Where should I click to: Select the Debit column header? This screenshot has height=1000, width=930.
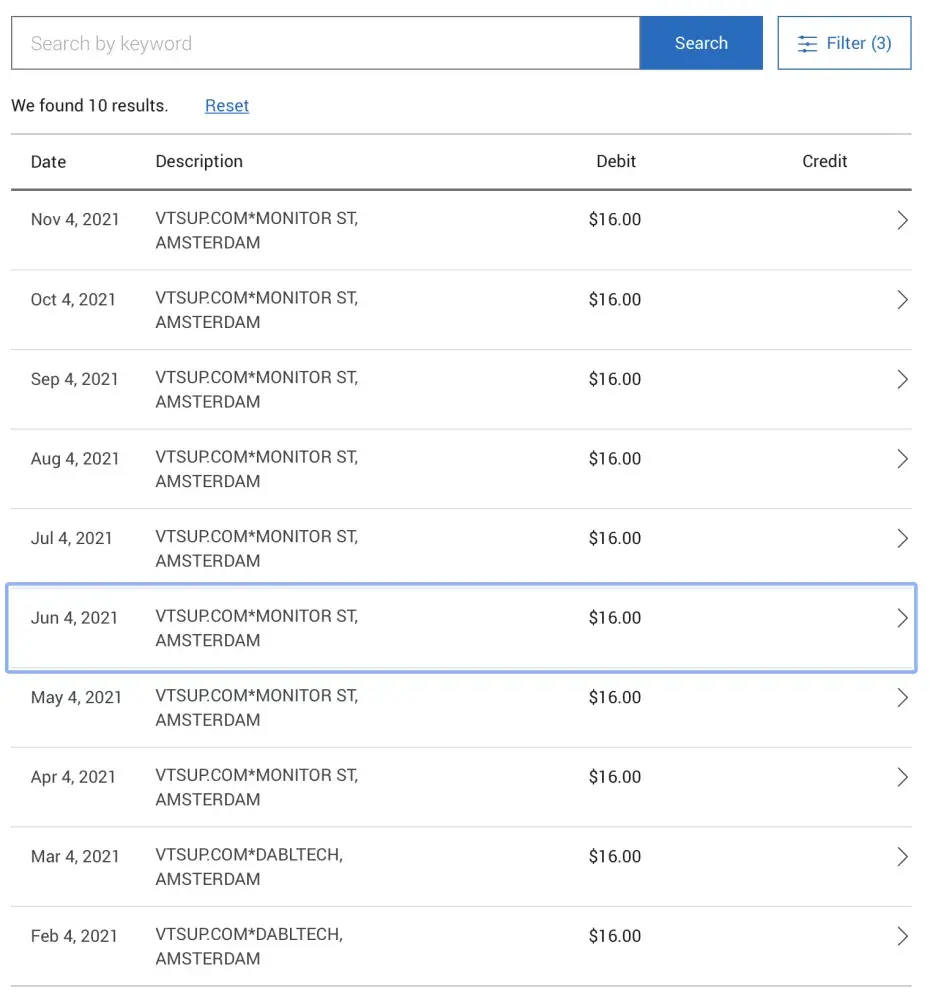click(x=616, y=162)
